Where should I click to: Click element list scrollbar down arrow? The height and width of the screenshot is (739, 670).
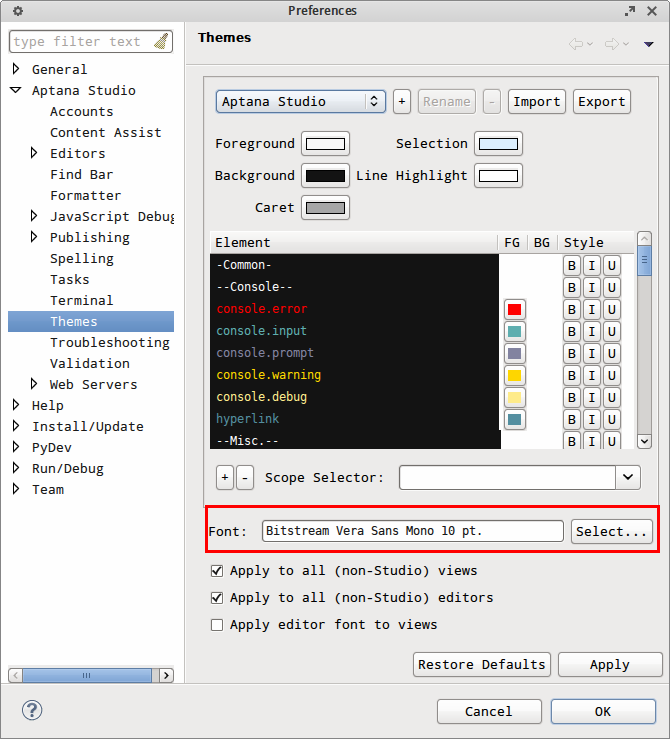coord(644,441)
